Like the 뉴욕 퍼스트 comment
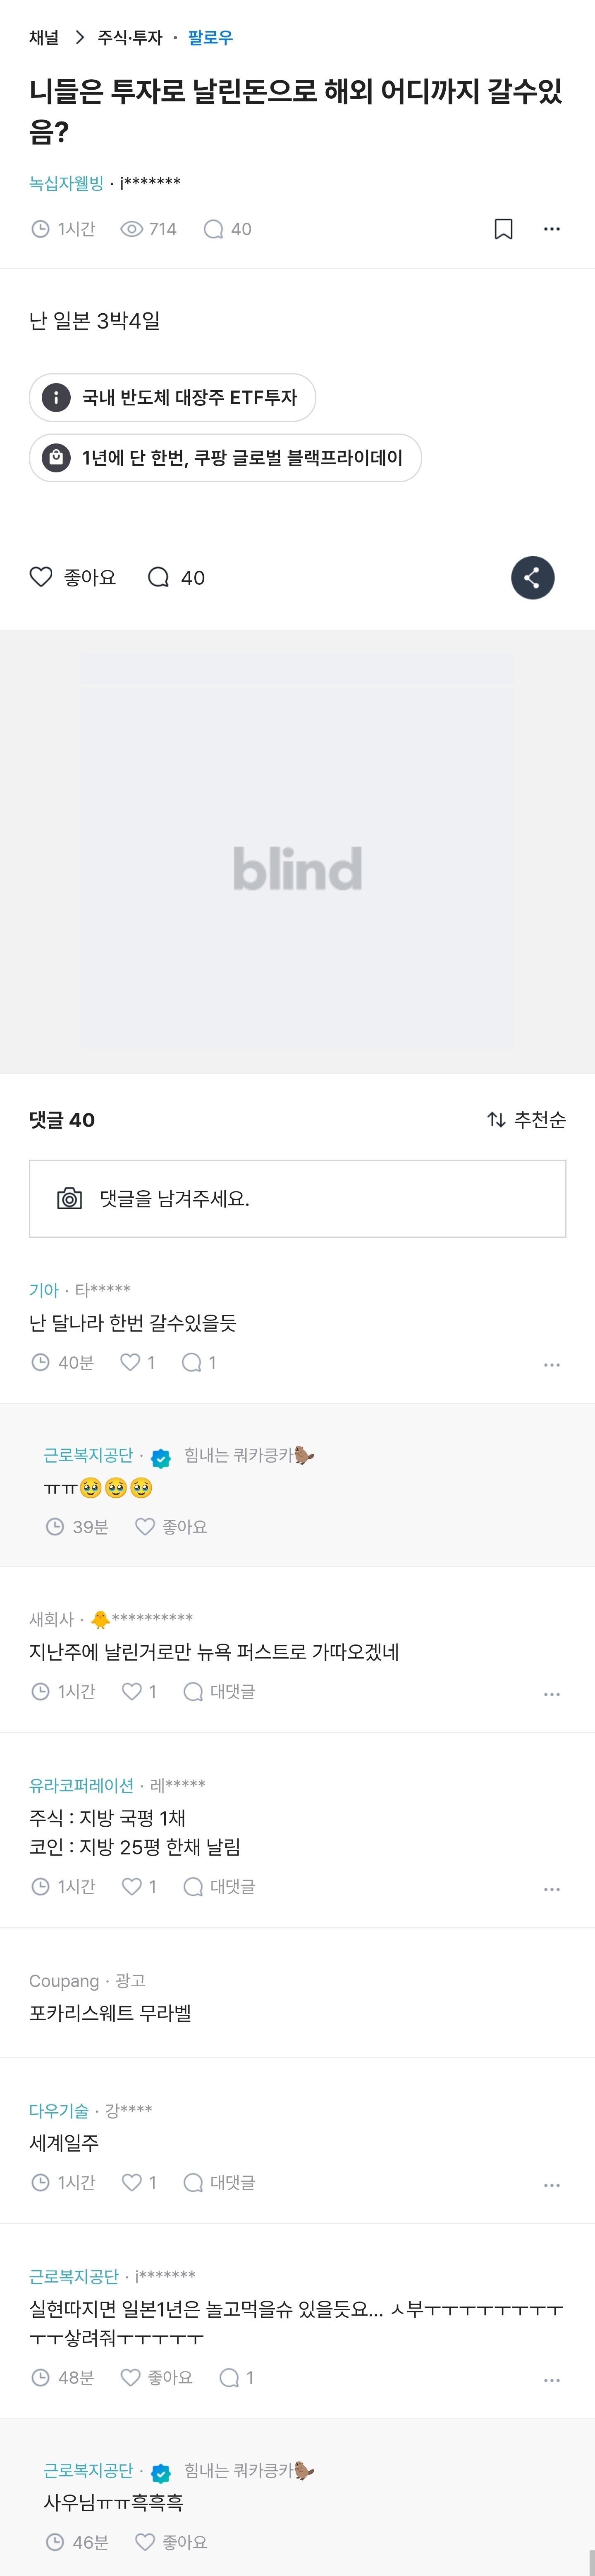Viewport: 595px width, 2576px height. [138, 1691]
